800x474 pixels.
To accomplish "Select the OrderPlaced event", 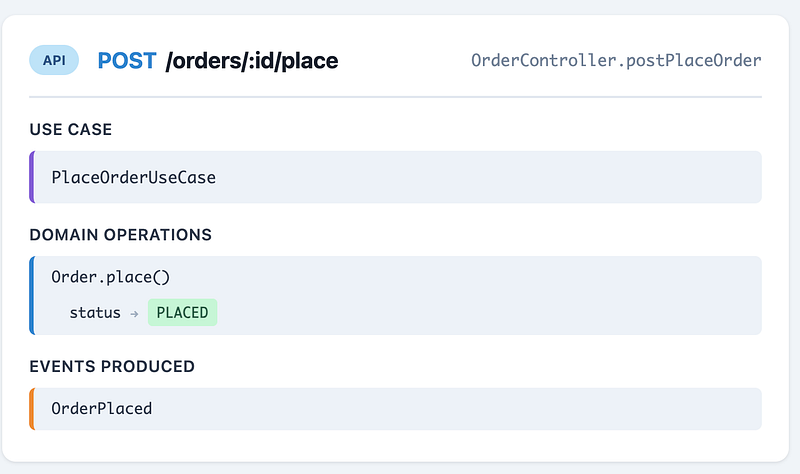I will [x=102, y=409].
